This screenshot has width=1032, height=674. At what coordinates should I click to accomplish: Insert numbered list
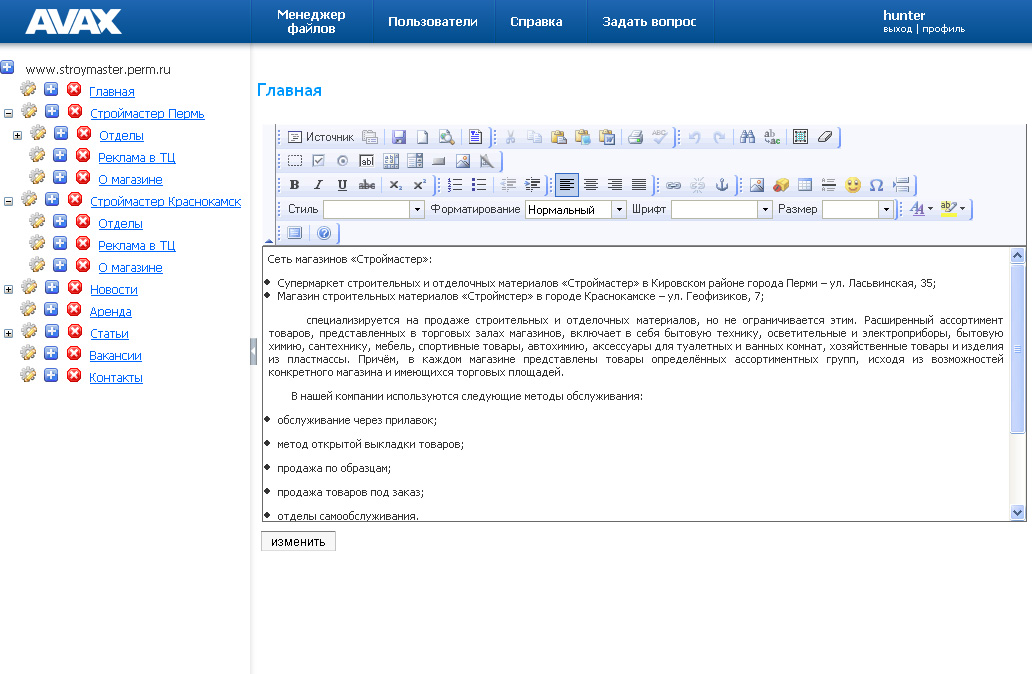point(455,185)
